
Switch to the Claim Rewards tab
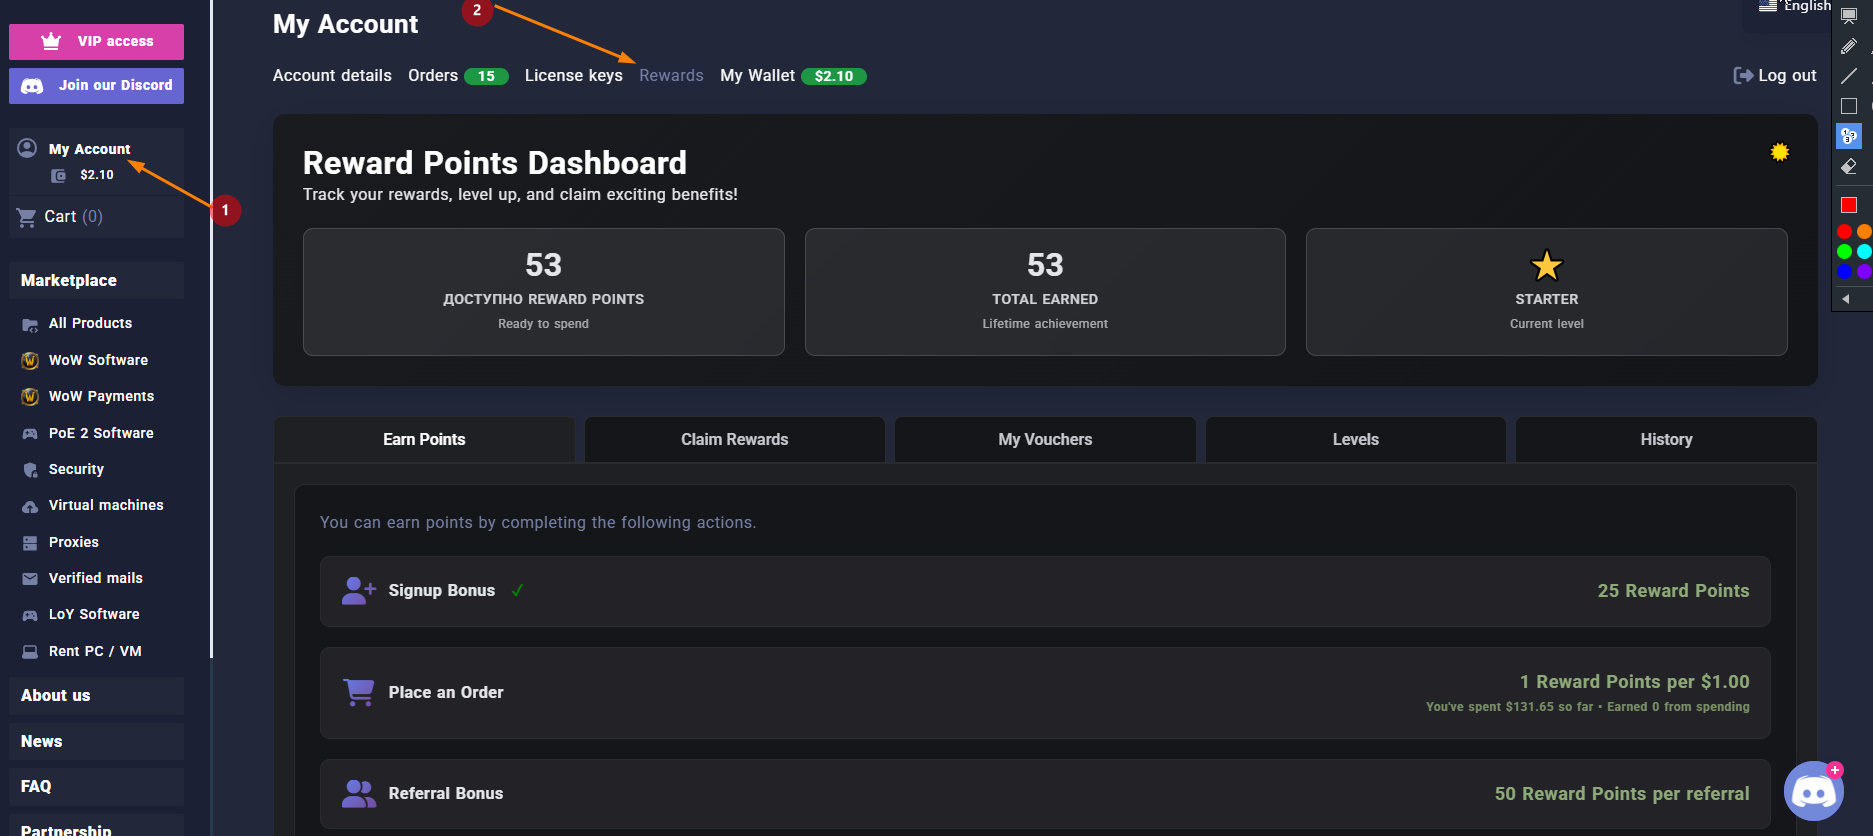[x=735, y=439]
